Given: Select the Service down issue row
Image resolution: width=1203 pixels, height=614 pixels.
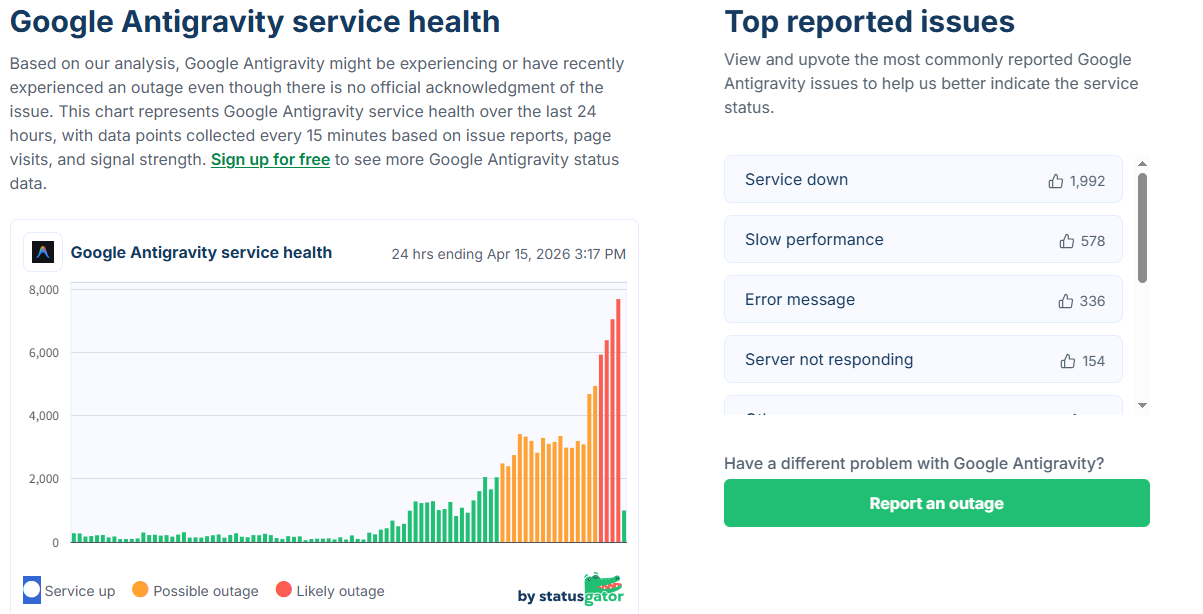Looking at the screenshot, I should (923, 179).
